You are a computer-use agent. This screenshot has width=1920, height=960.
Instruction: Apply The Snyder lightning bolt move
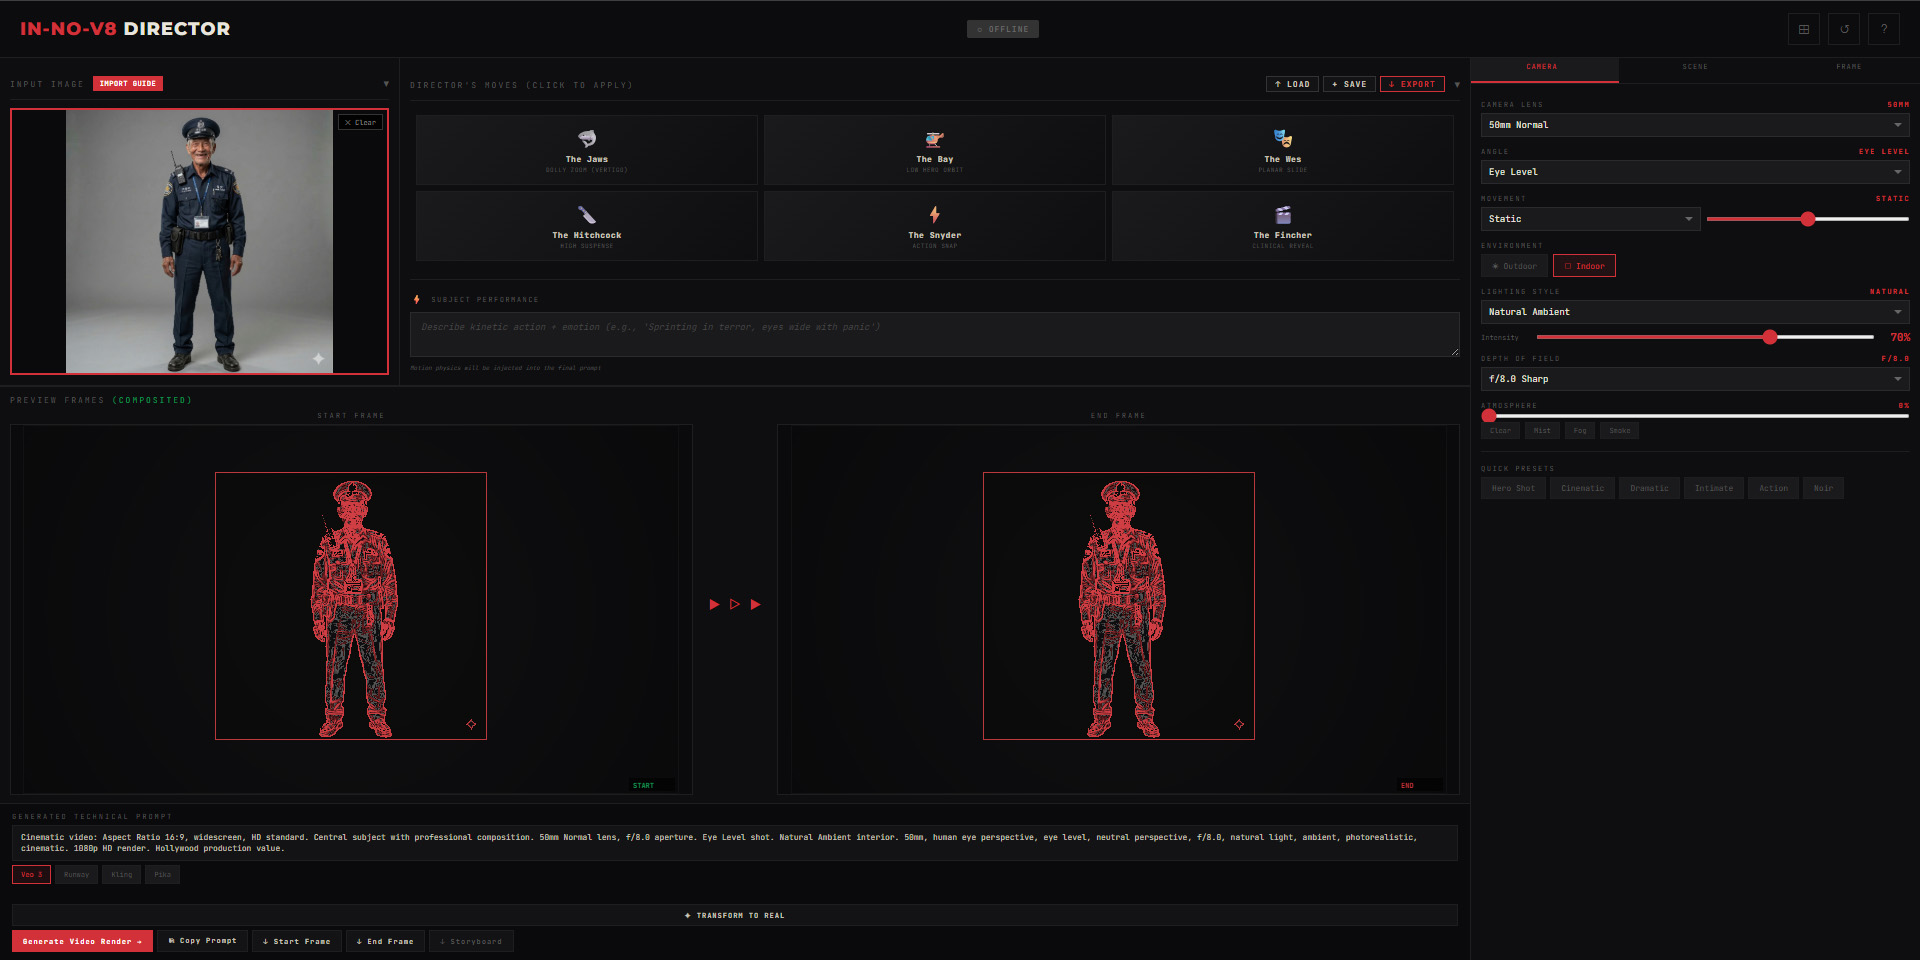coord(934,226)
